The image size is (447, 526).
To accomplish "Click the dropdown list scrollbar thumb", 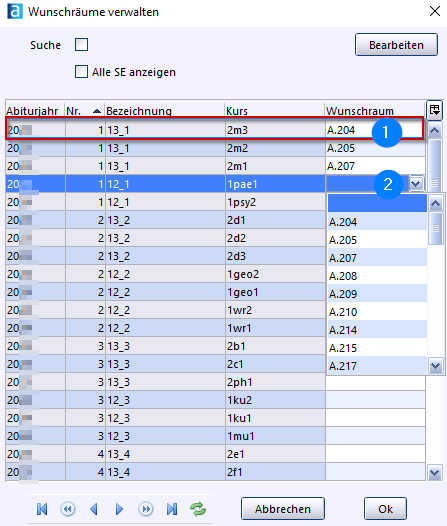I will [x=436, y=228].
